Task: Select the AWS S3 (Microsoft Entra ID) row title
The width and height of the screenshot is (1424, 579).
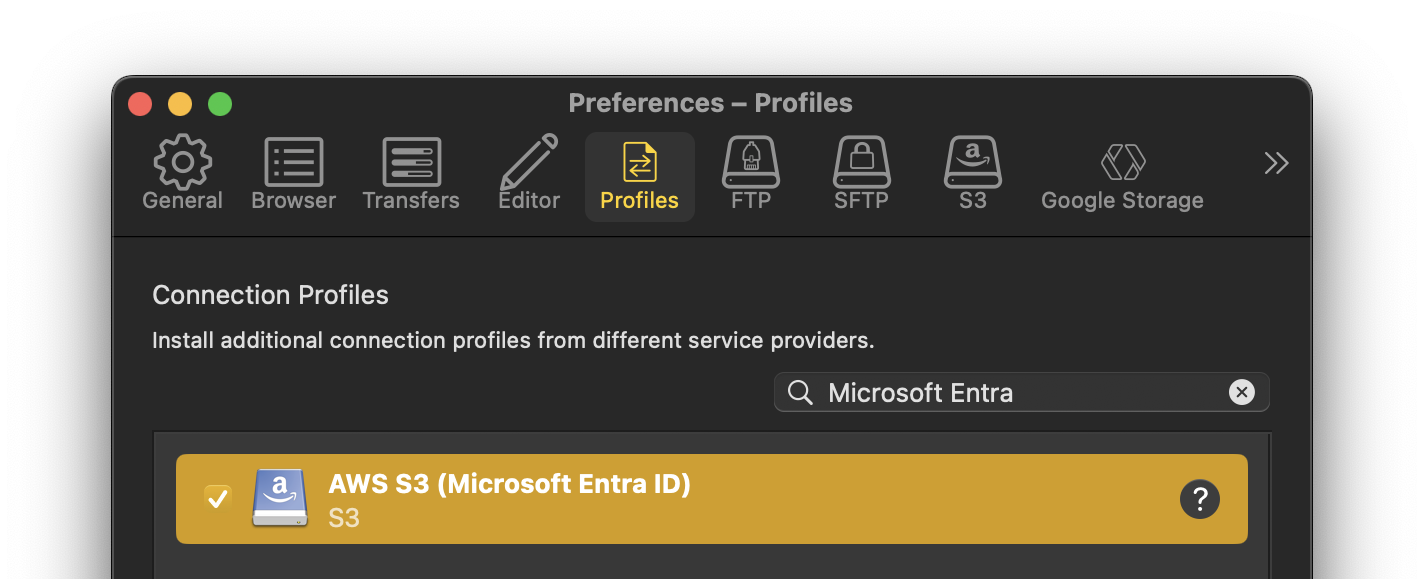Action: [x=509, y=484]
